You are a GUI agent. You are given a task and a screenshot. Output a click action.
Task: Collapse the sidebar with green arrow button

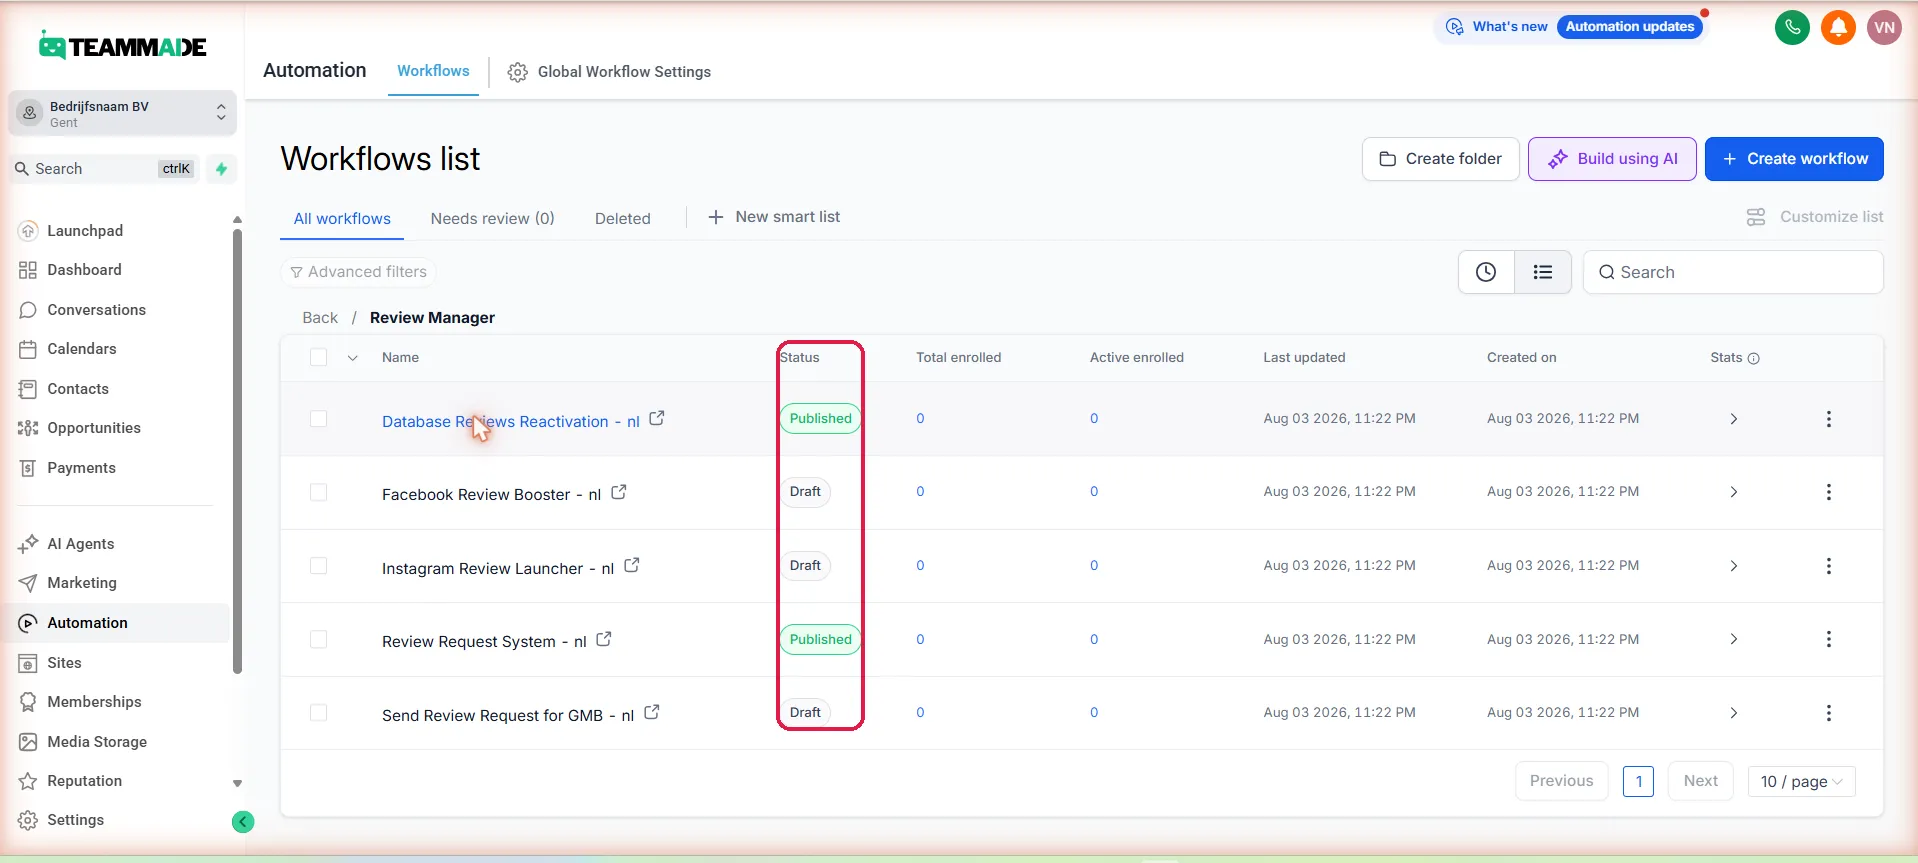click(243, 822)
